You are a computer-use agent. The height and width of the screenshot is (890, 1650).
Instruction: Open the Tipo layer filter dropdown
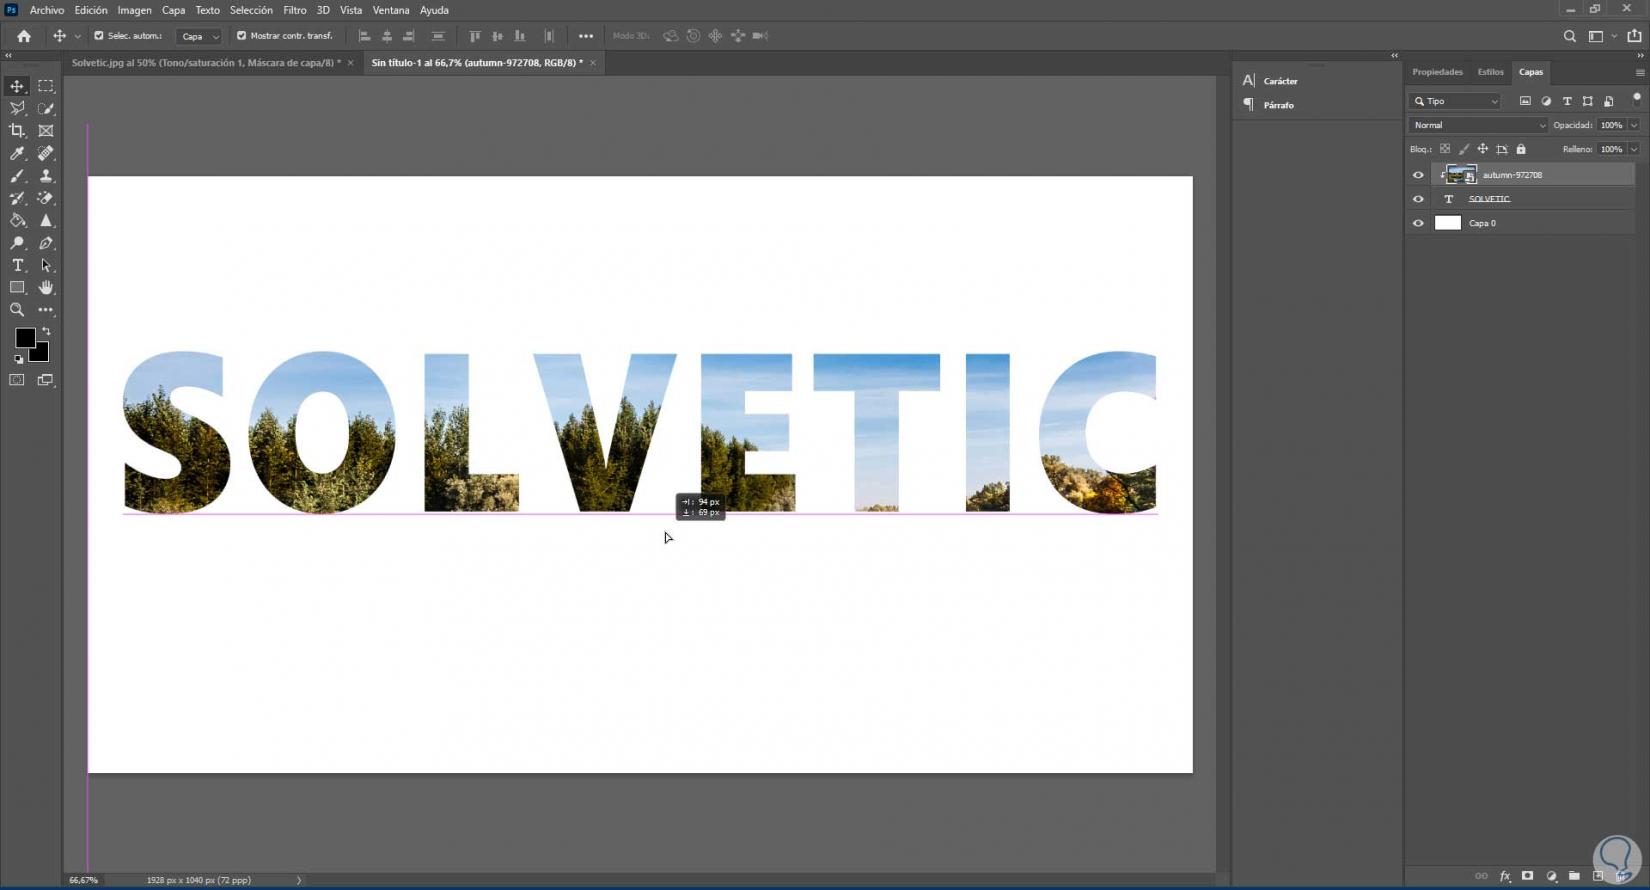pyautogui.click(x=1456, y=101)
